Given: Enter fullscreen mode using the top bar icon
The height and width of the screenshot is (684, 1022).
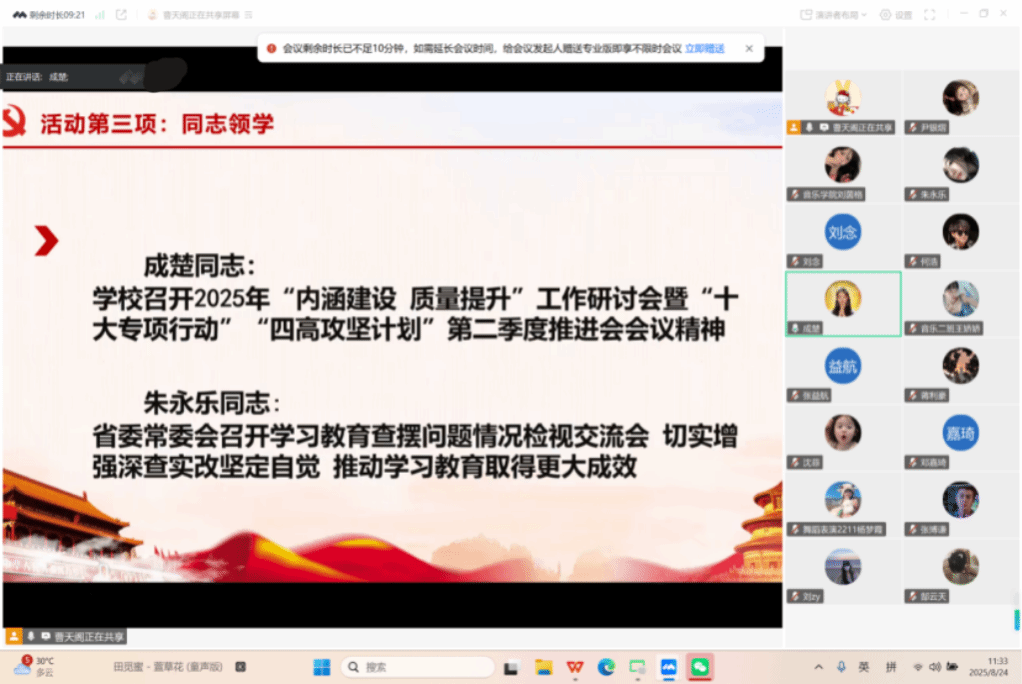Looking at the screenshot, I should tap(929, 15).
